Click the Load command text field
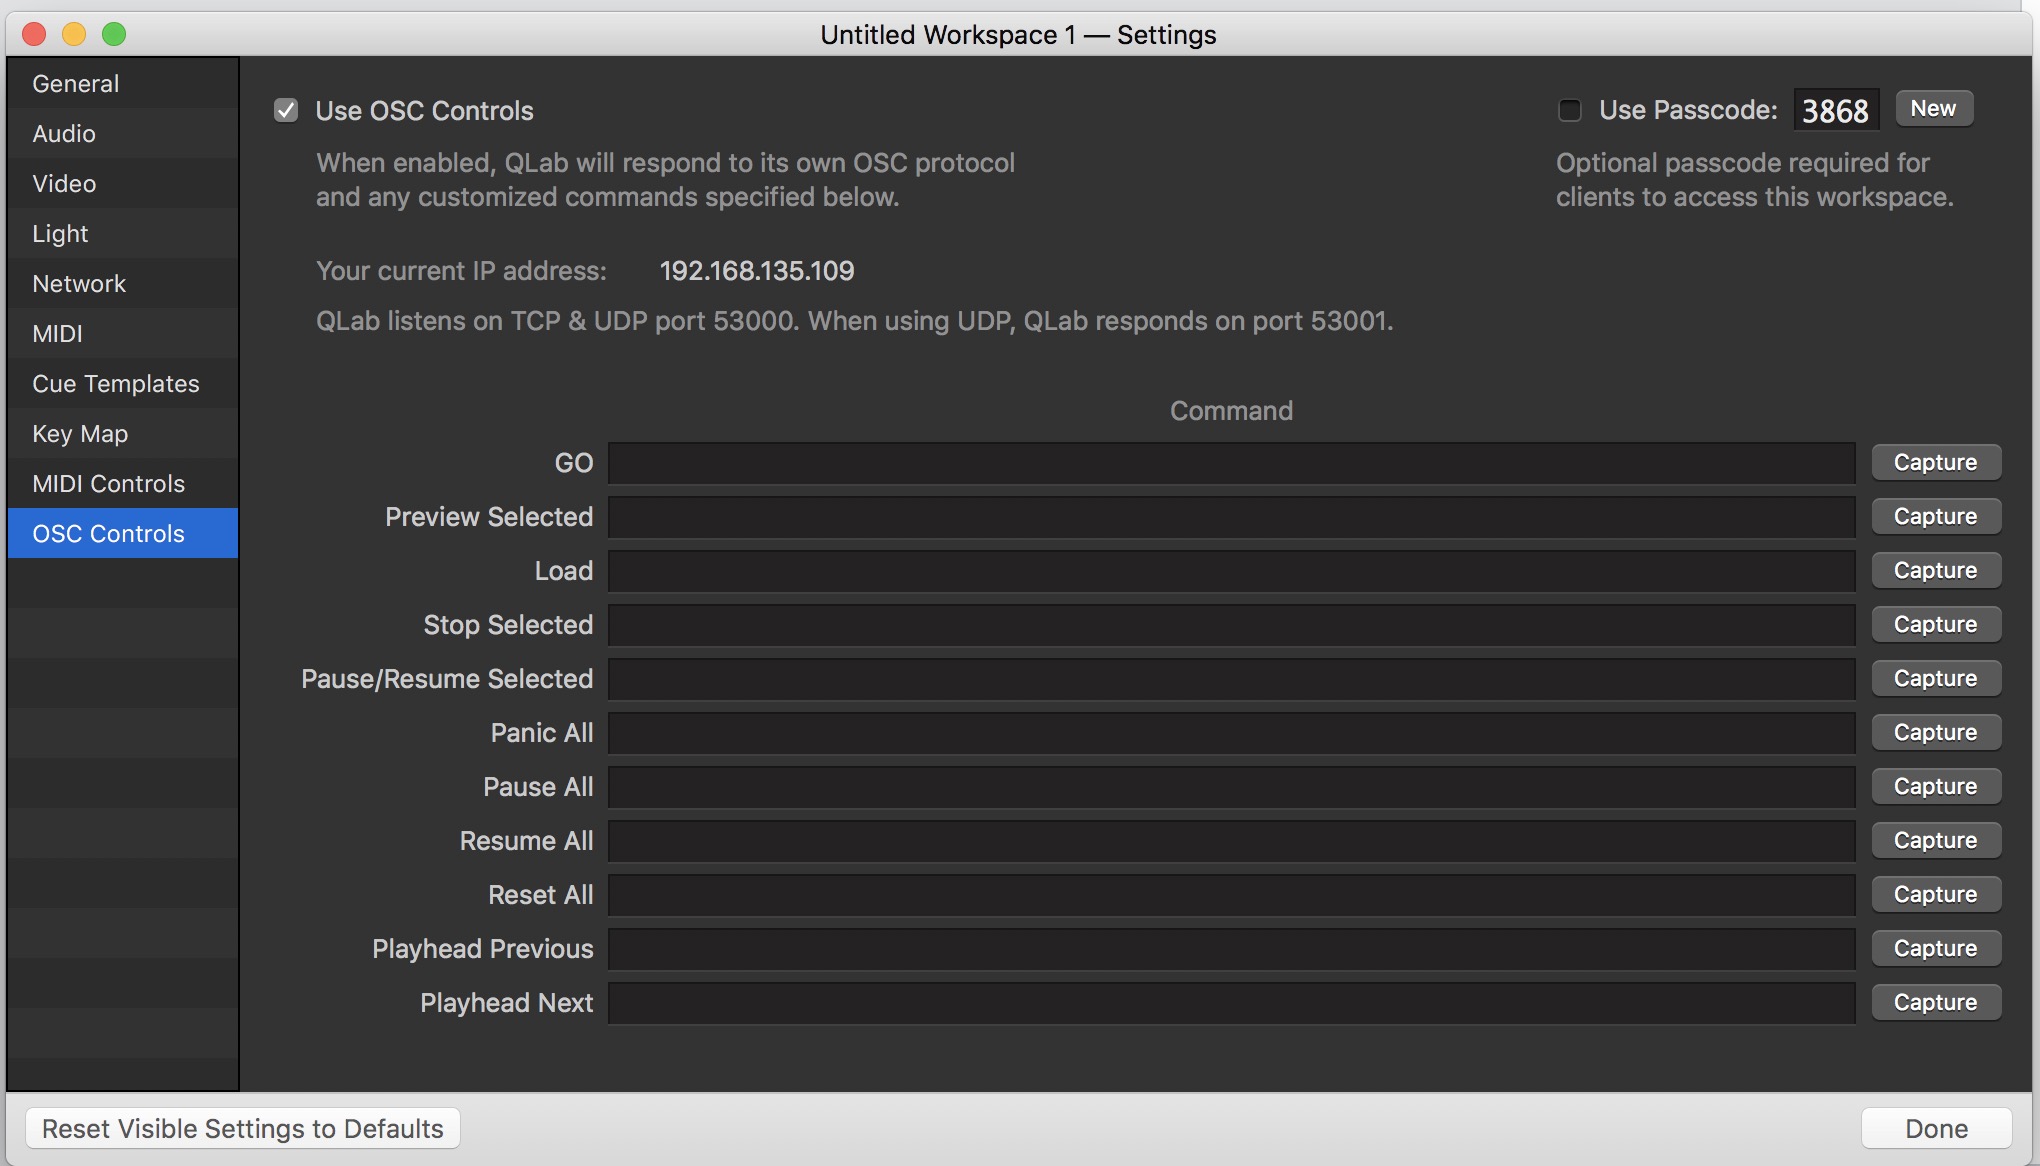The image size is (2040, 1166). tap(1231, 571)
